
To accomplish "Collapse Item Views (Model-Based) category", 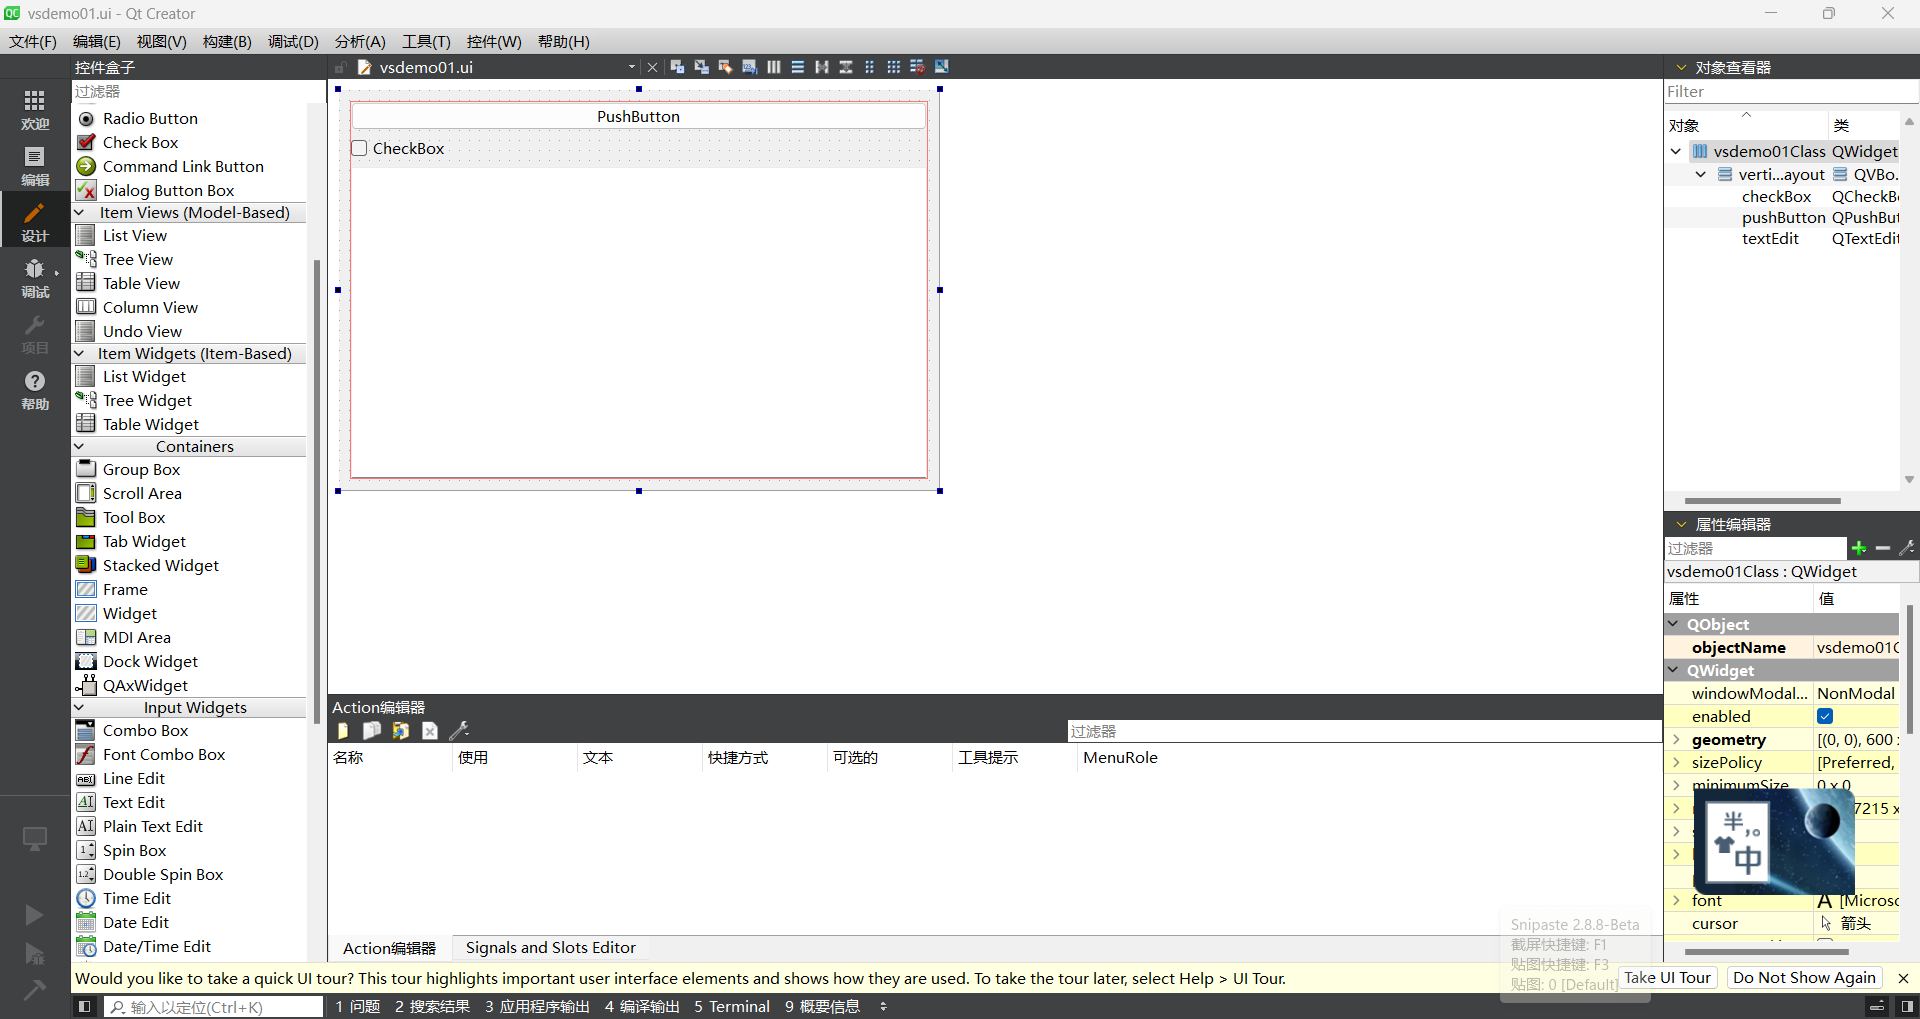I will pos(79,212).
